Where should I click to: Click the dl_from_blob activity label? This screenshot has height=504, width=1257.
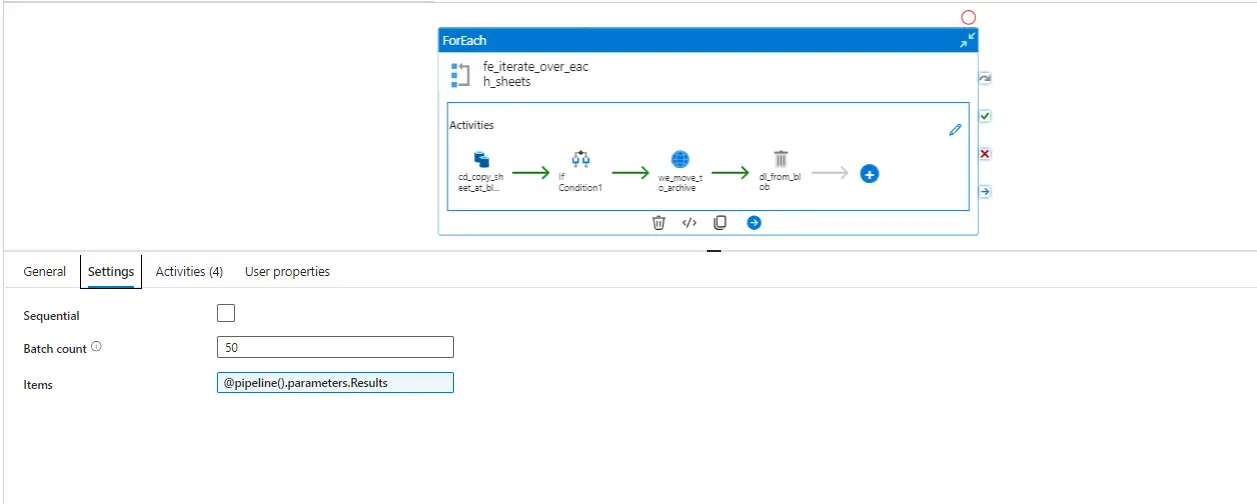[x=781, y=182]
